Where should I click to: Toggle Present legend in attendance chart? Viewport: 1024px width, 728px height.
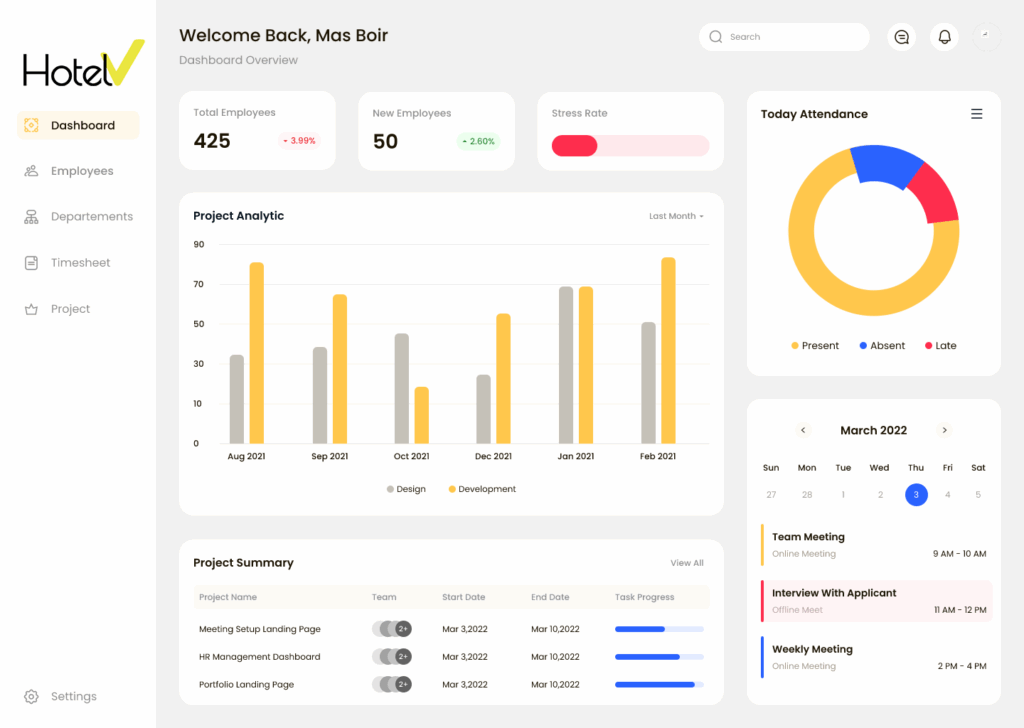pyautogui.click(x=815, y=346)
